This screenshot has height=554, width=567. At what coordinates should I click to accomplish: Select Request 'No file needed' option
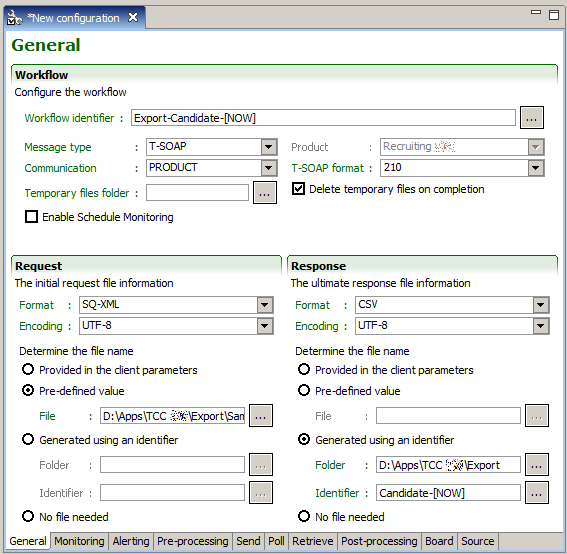28,516
